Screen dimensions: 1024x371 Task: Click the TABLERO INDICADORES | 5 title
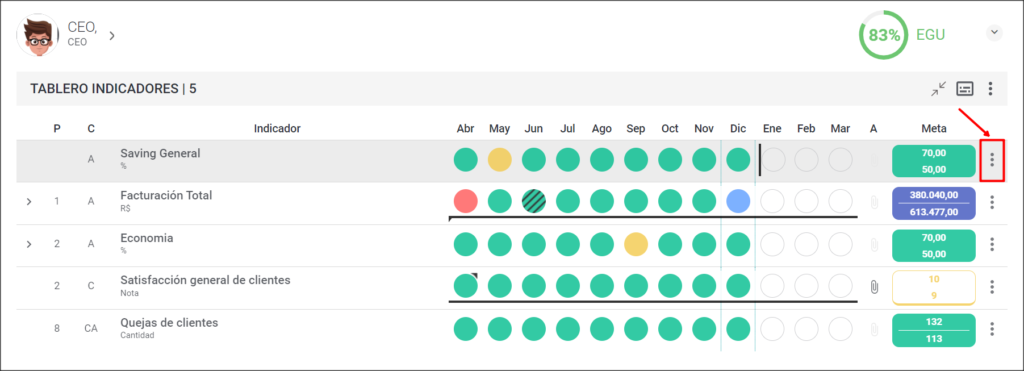114,89
